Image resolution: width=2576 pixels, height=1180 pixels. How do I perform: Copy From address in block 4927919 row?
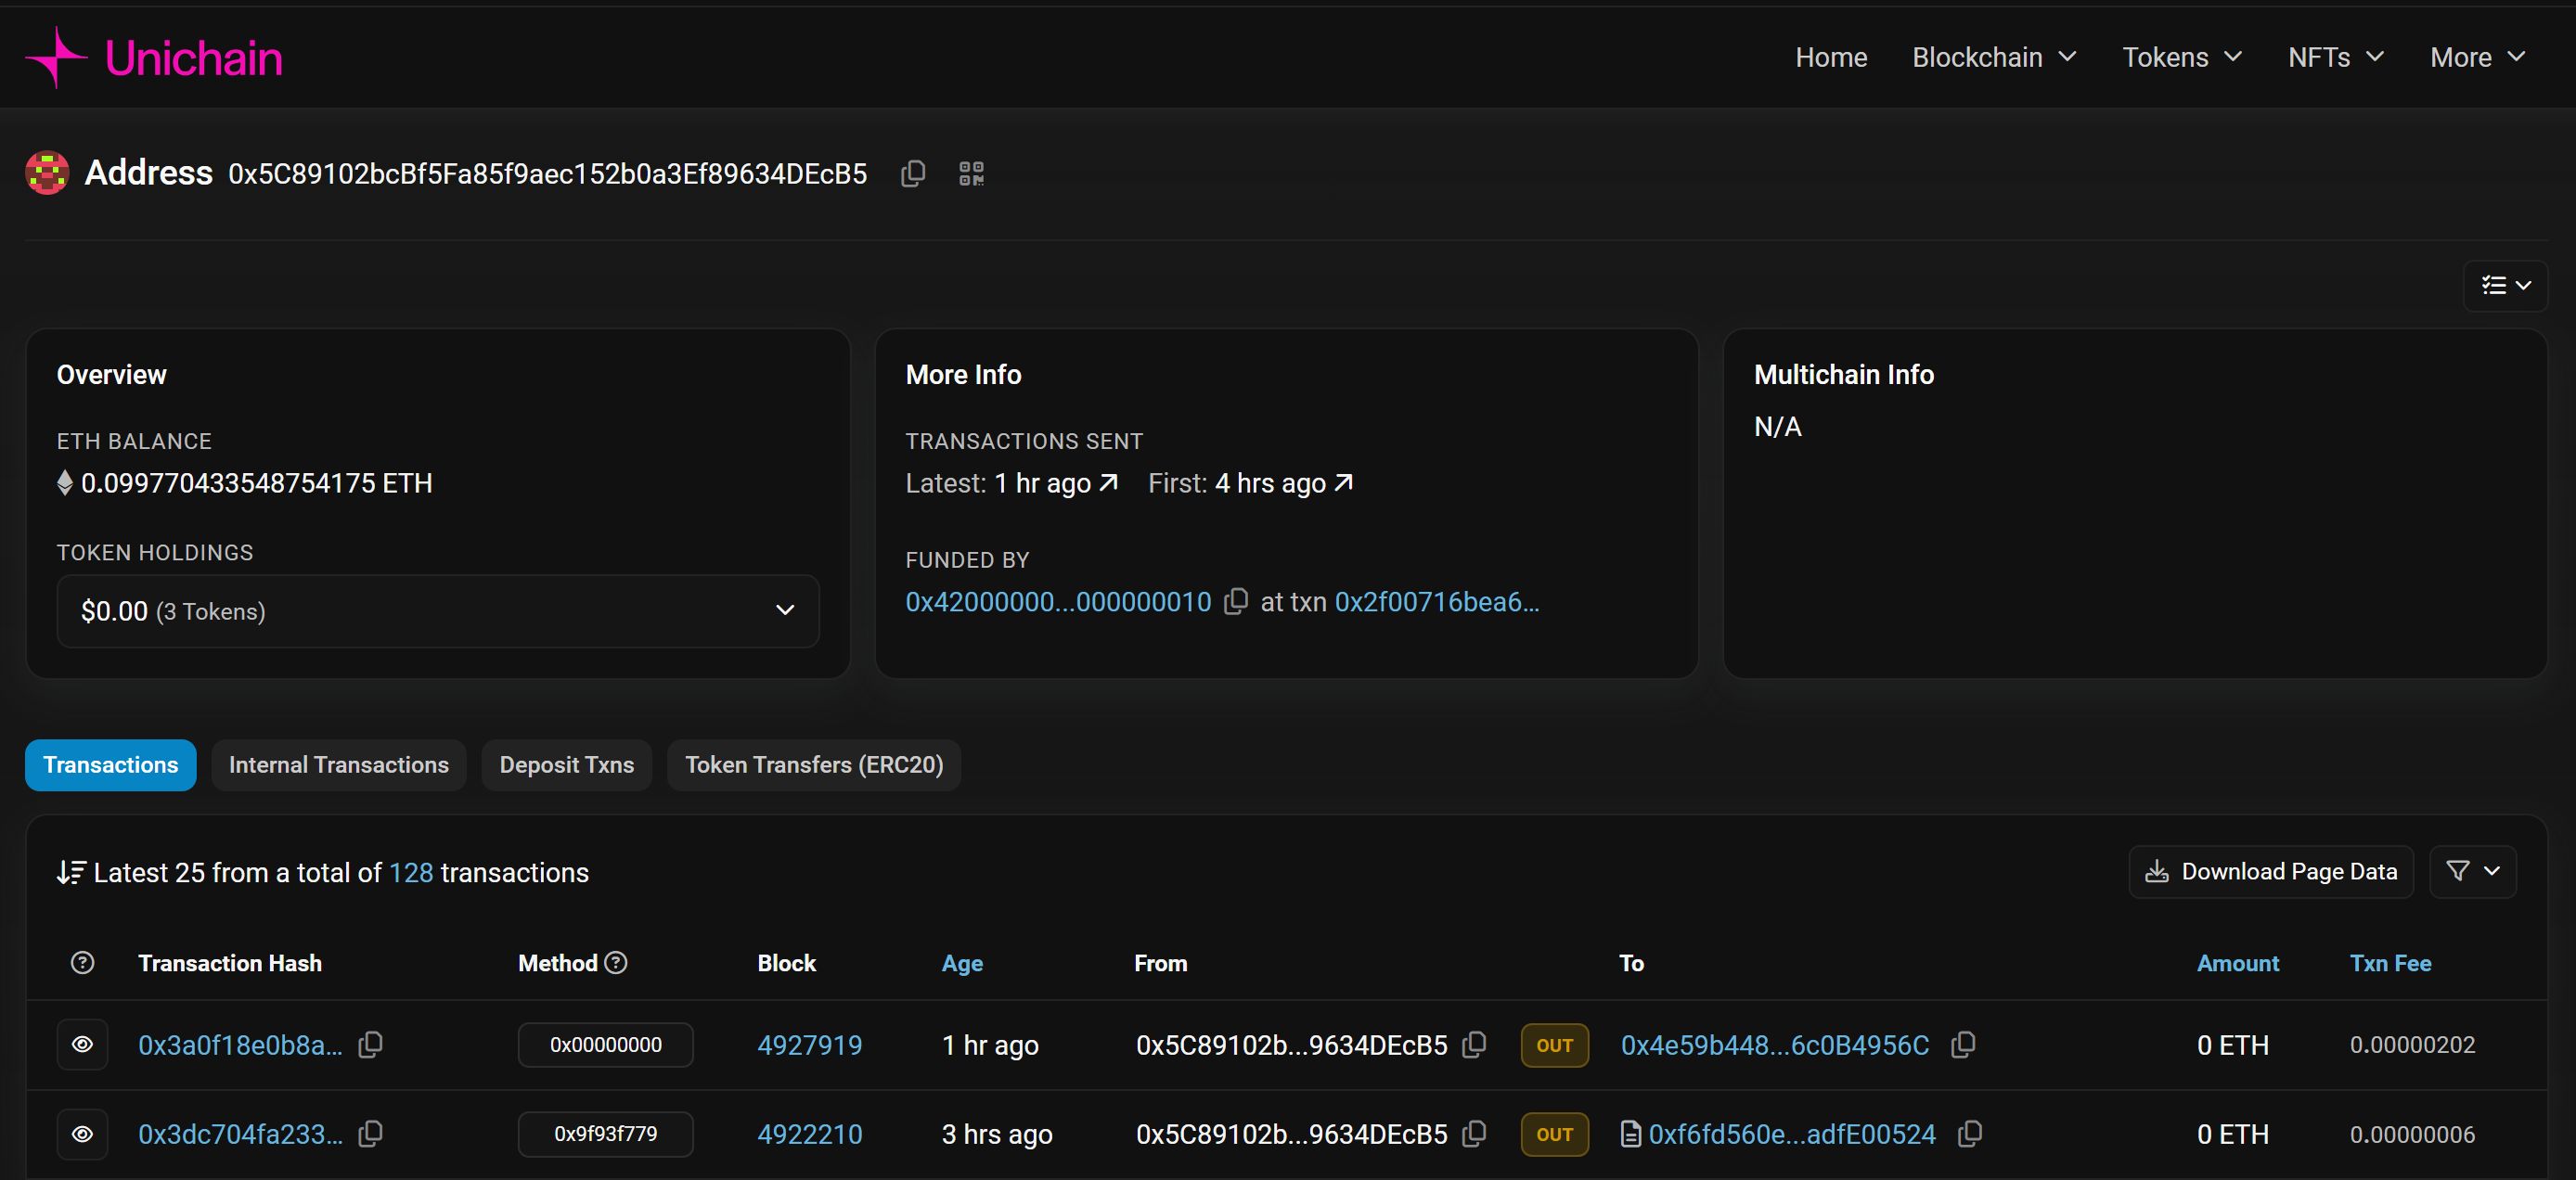tap(1474, 1045)
